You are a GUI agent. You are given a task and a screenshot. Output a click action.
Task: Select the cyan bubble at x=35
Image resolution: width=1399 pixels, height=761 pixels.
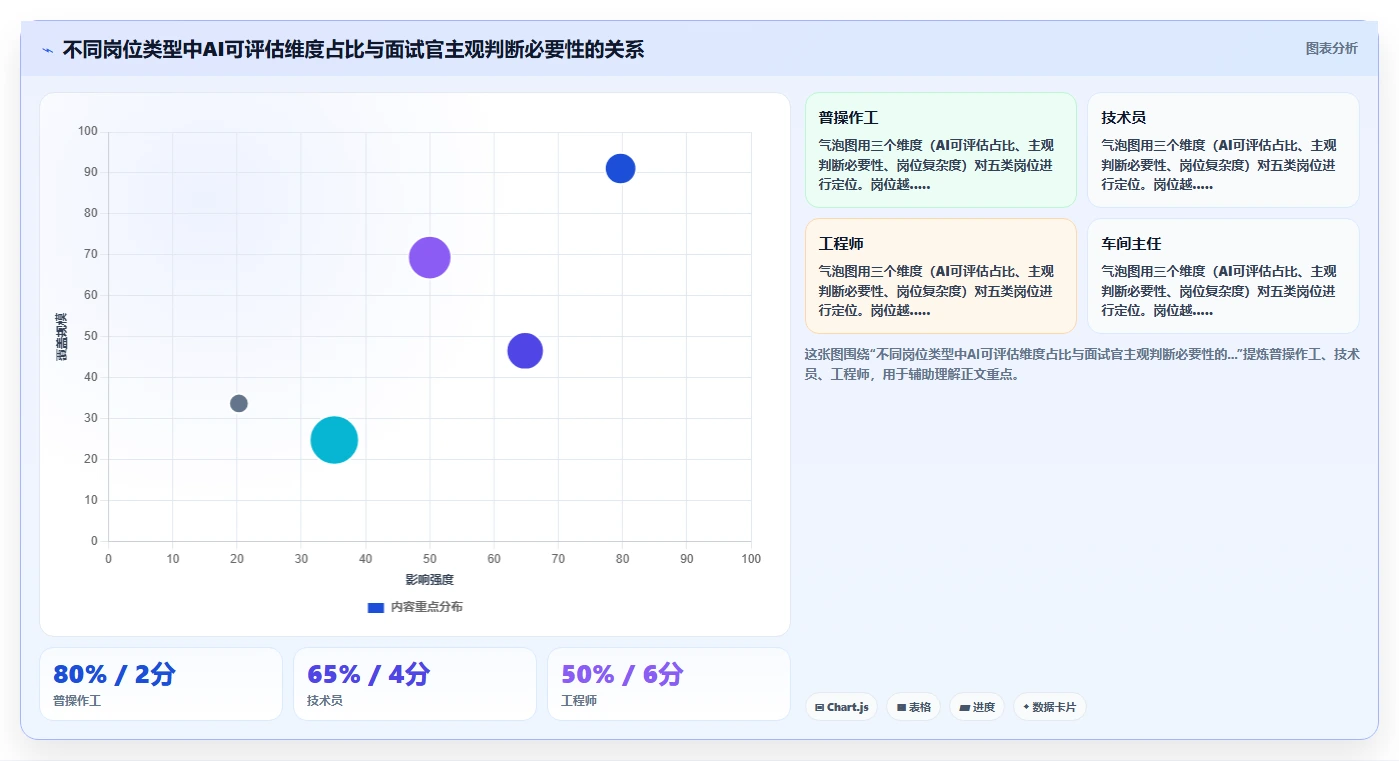(x=334, y=440)
